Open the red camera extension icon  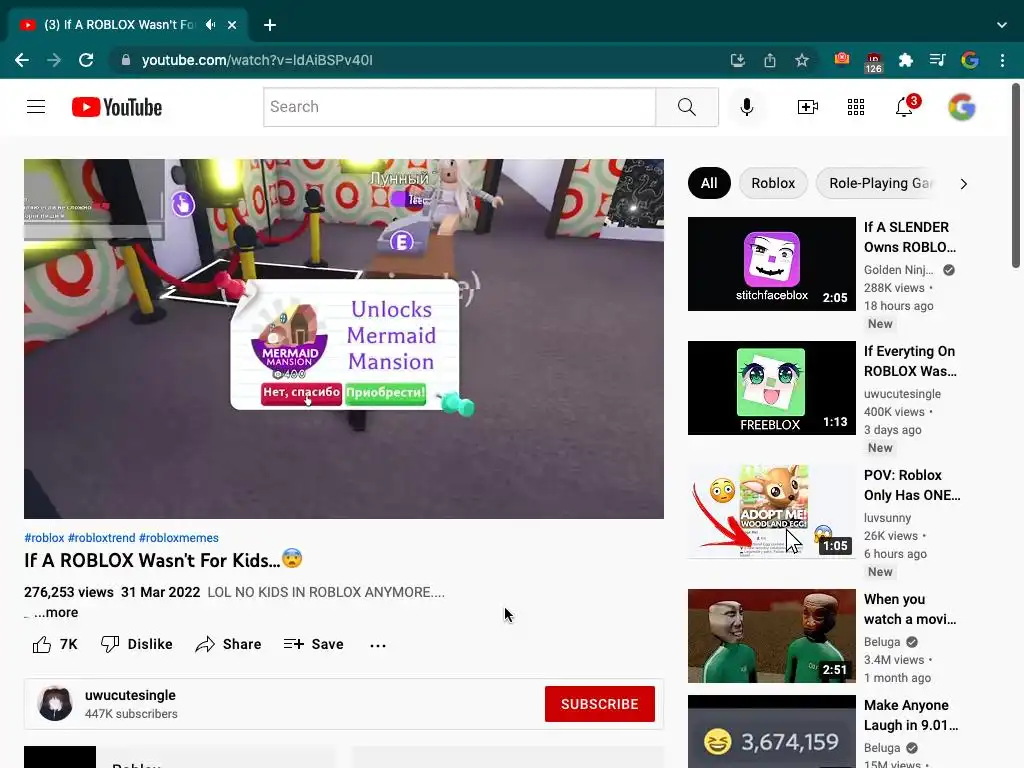click(x=842, y=59)
